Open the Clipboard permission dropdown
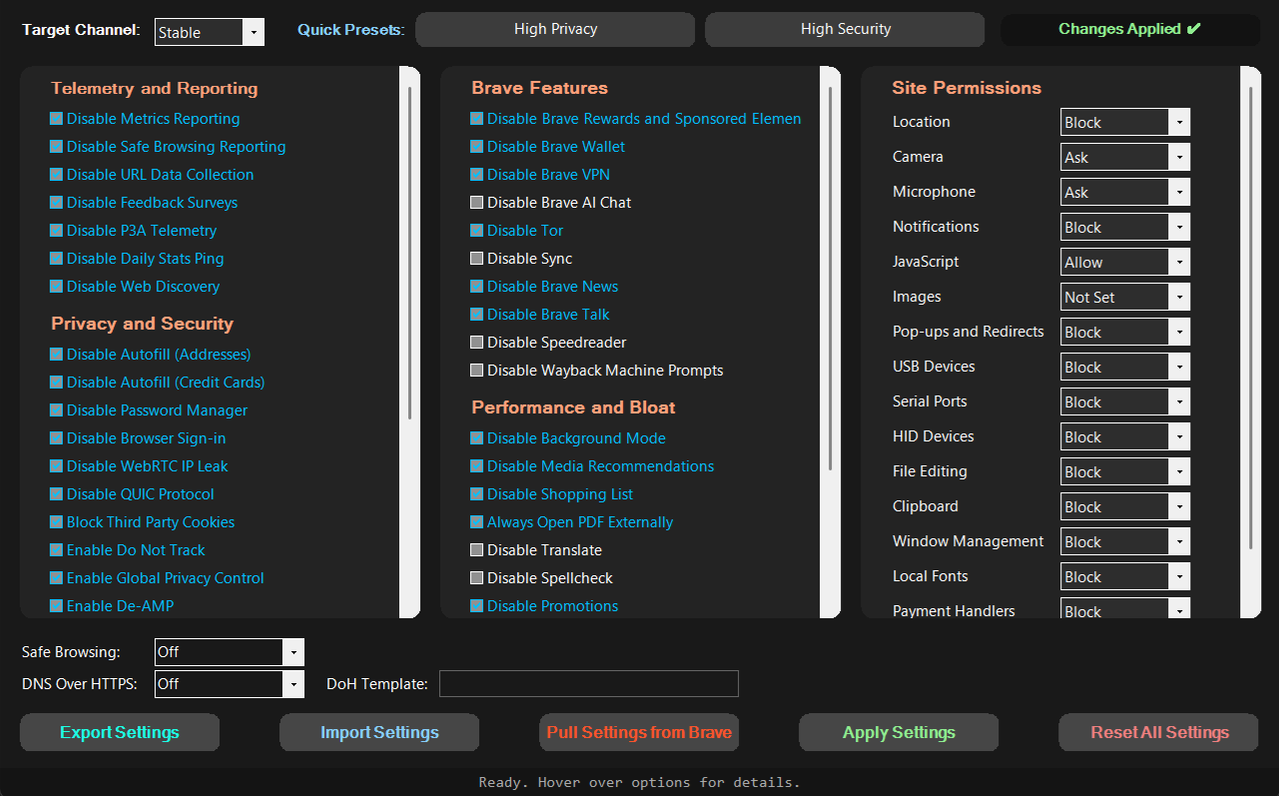 pos(1125,507)
